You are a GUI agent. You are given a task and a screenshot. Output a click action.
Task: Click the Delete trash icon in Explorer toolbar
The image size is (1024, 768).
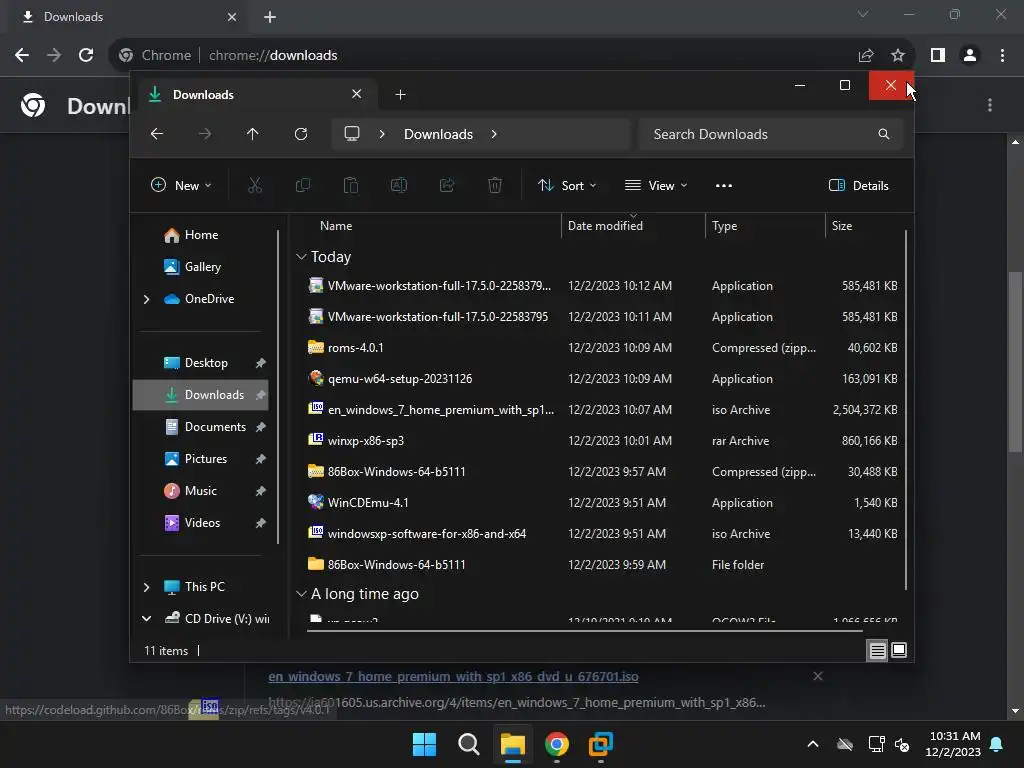(495, 185)
